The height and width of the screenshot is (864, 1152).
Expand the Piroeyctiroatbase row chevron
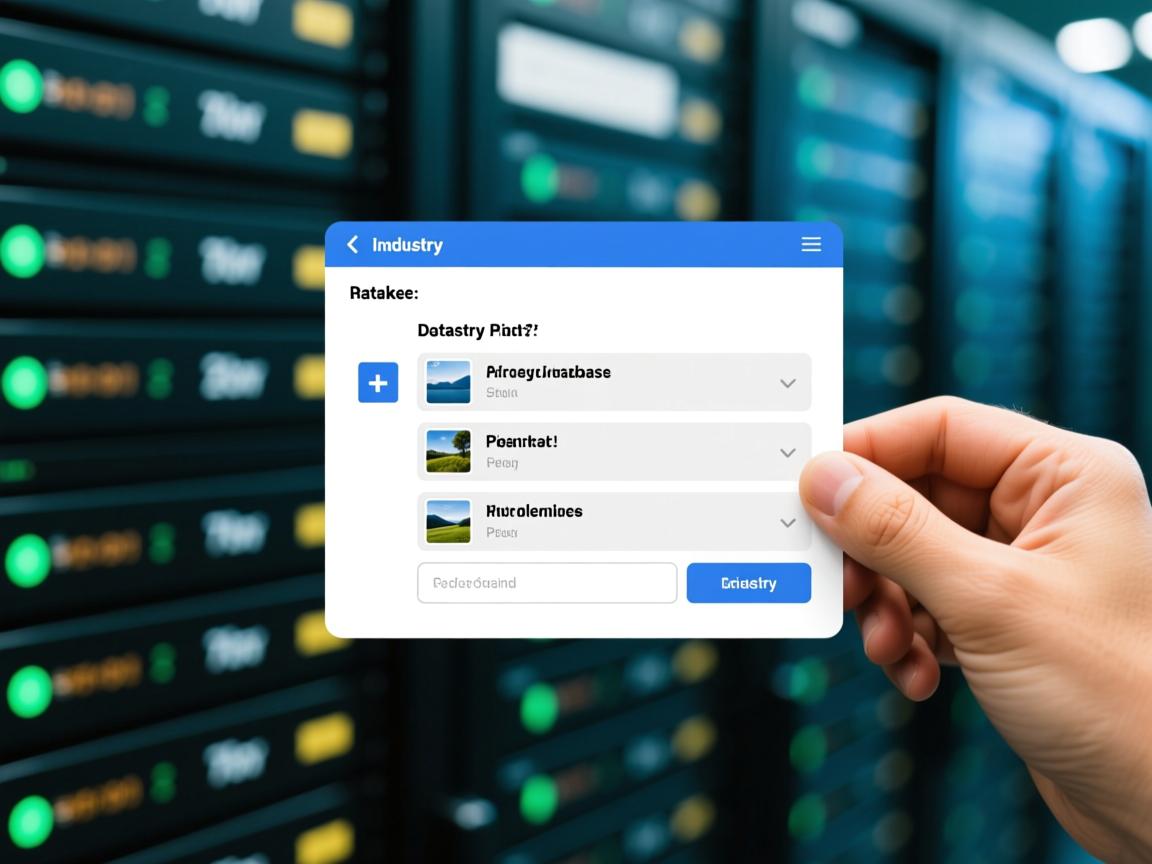click(x=788, y=383)
